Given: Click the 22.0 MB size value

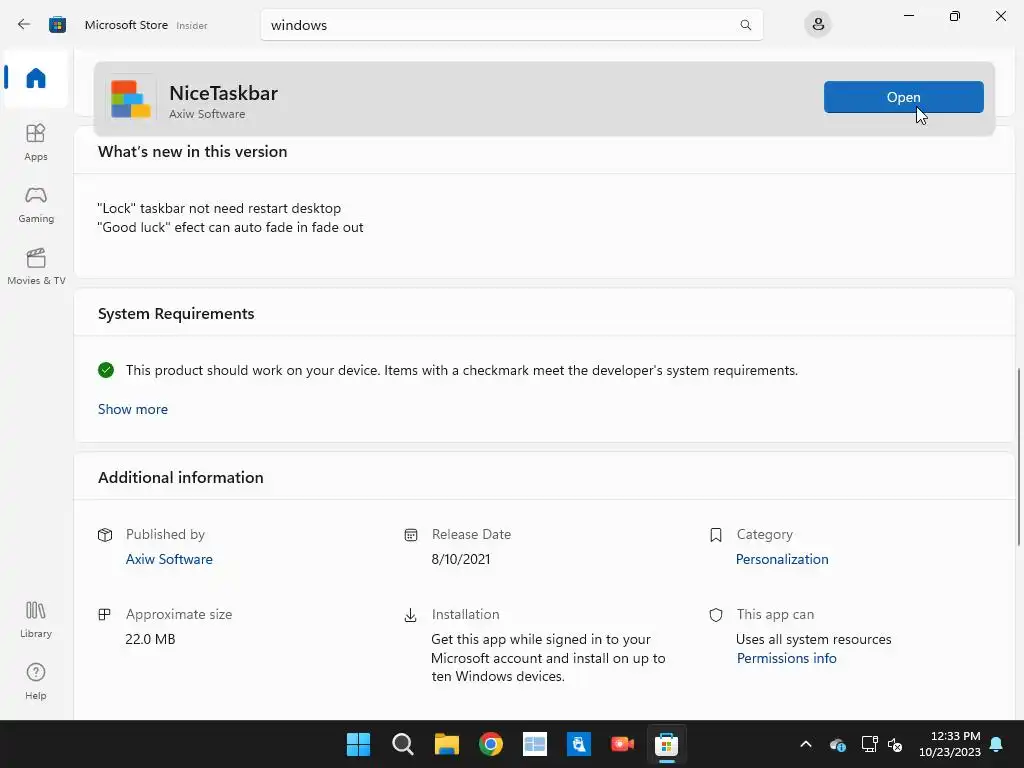Looking at the screenshot, I should click(x=150, y=639).
